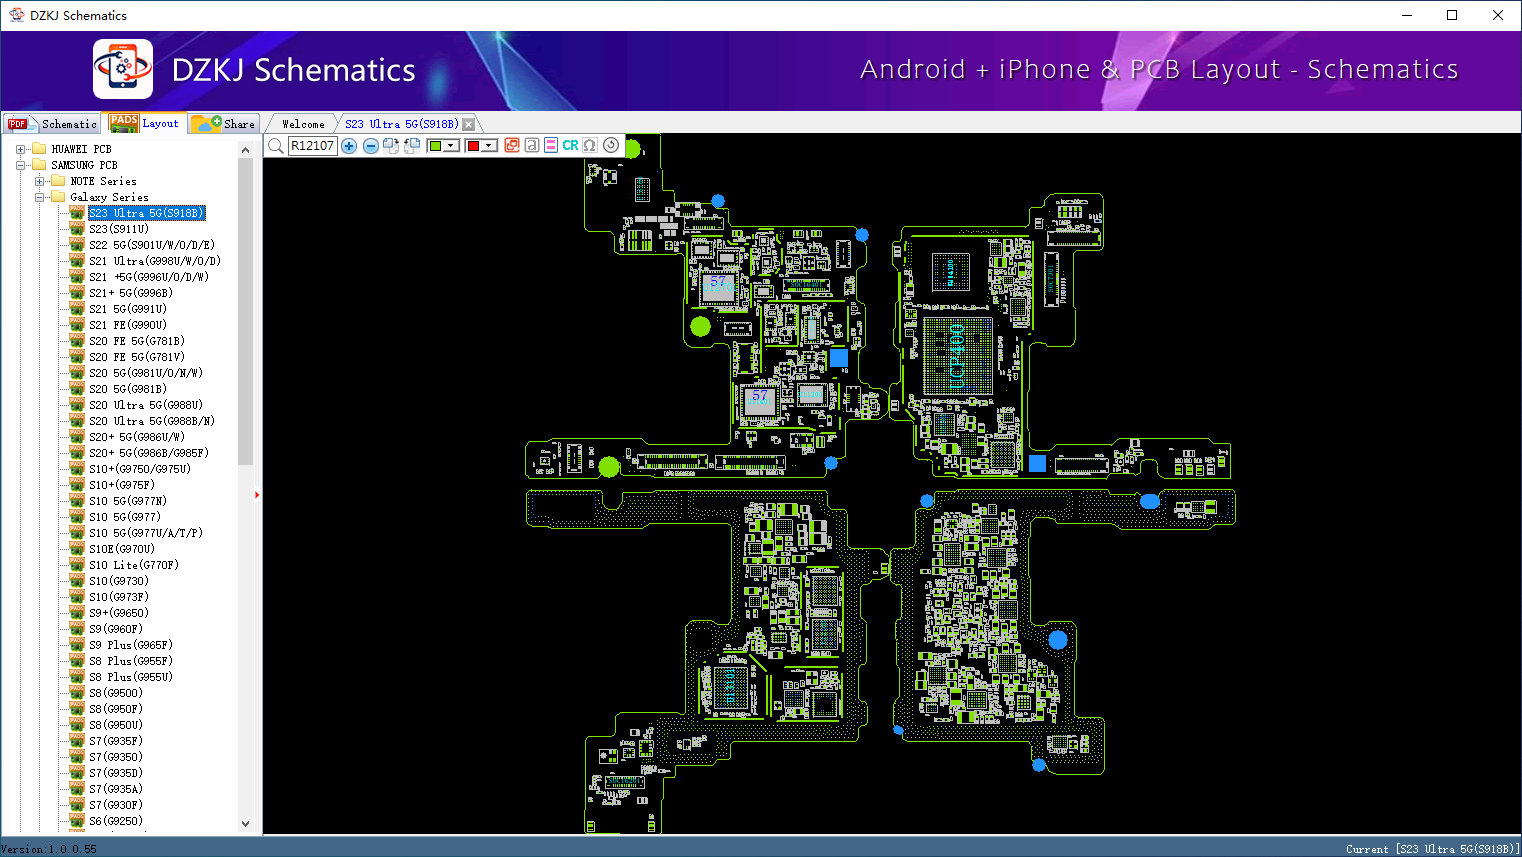Click the rotate-right copy icon

tap(391, 146)
